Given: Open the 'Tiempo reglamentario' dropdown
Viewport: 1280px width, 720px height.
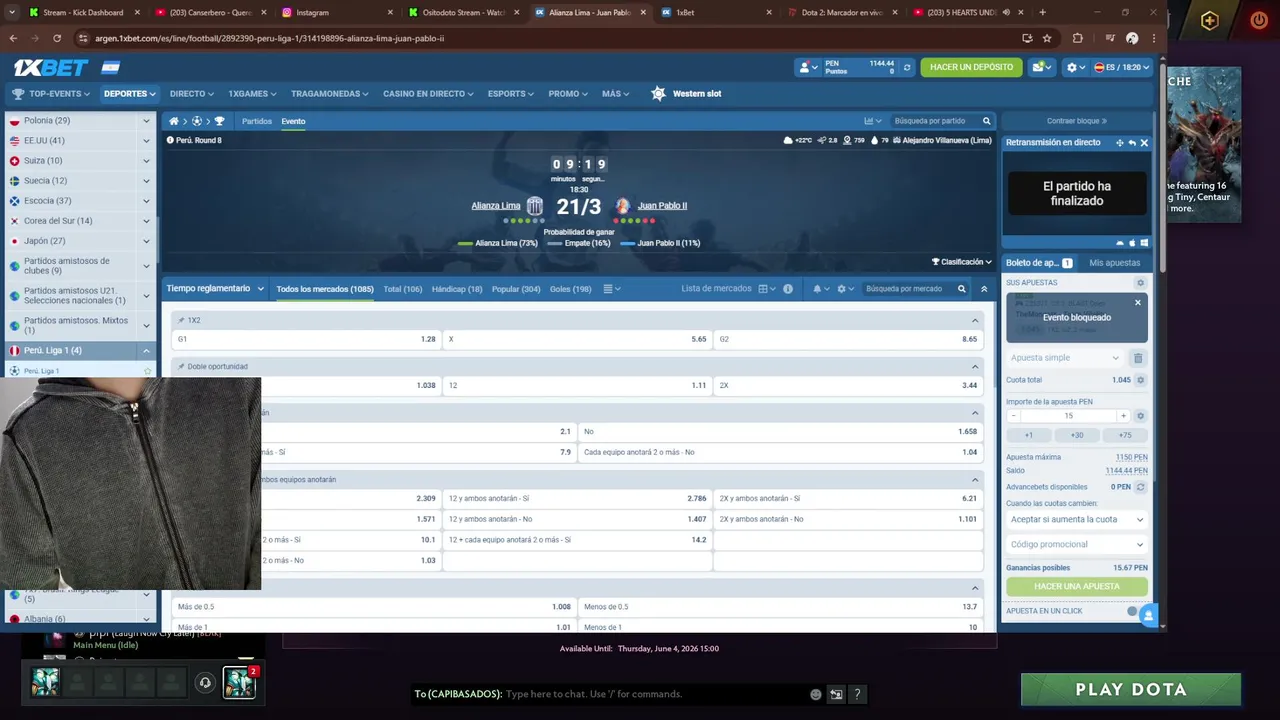Looking at the screenshot, I should [215, 289].
